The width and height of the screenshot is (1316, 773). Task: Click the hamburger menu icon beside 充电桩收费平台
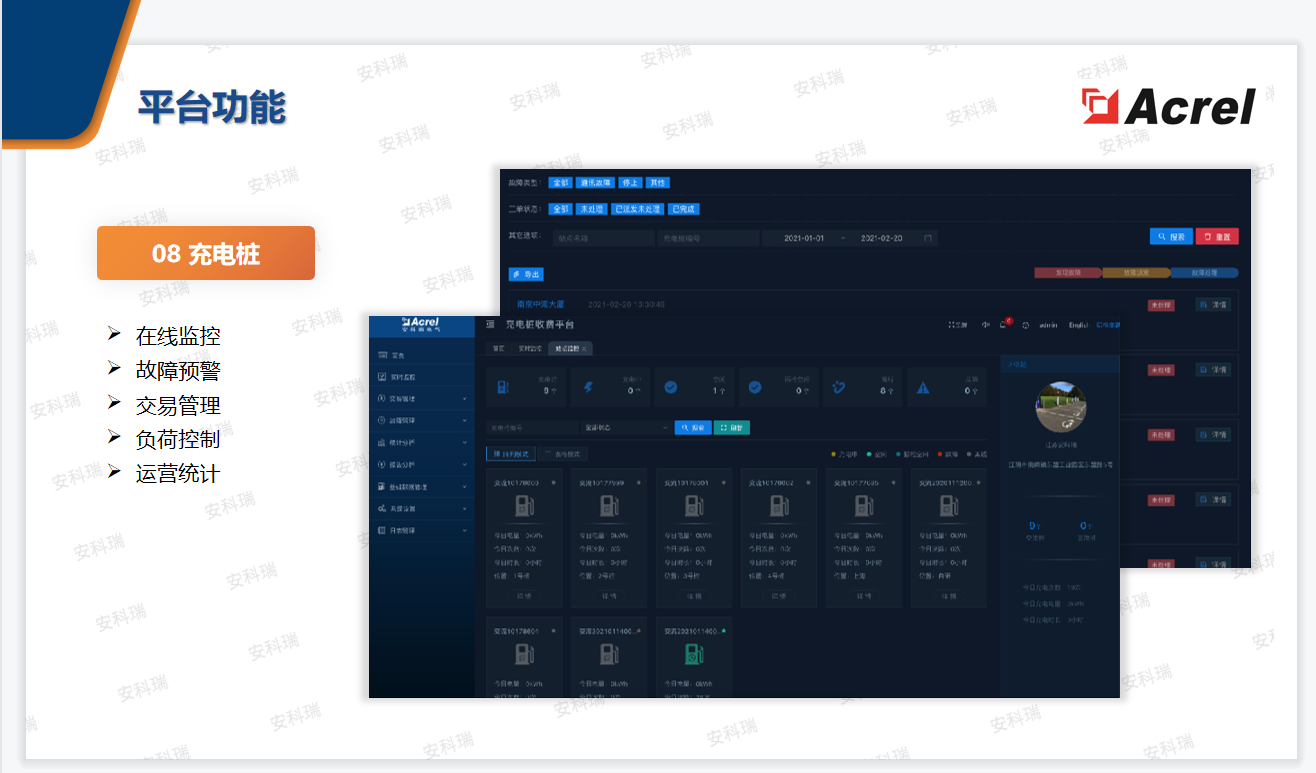[490, 324]
